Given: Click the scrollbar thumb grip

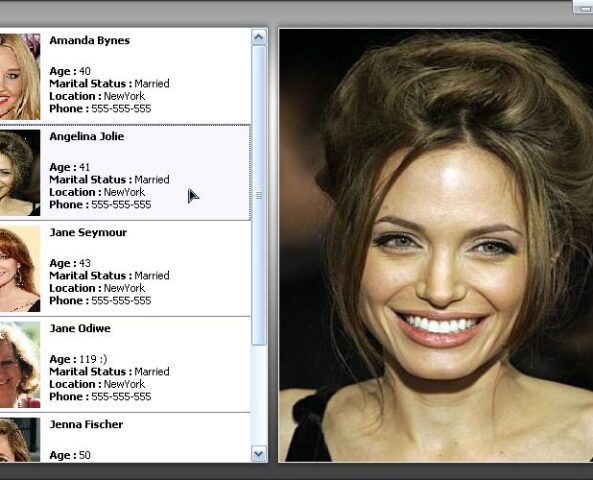Looking at the screenshot, I should pyautogui.click(x=259, y=196).
